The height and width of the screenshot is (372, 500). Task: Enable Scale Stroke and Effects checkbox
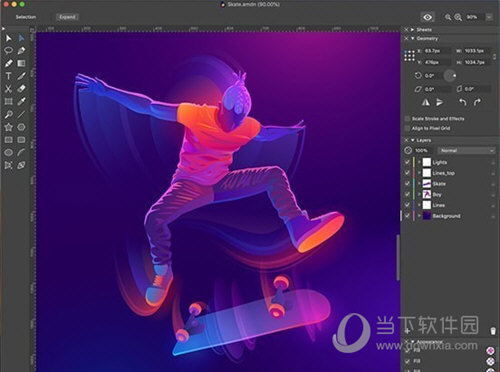click(407, 119)
